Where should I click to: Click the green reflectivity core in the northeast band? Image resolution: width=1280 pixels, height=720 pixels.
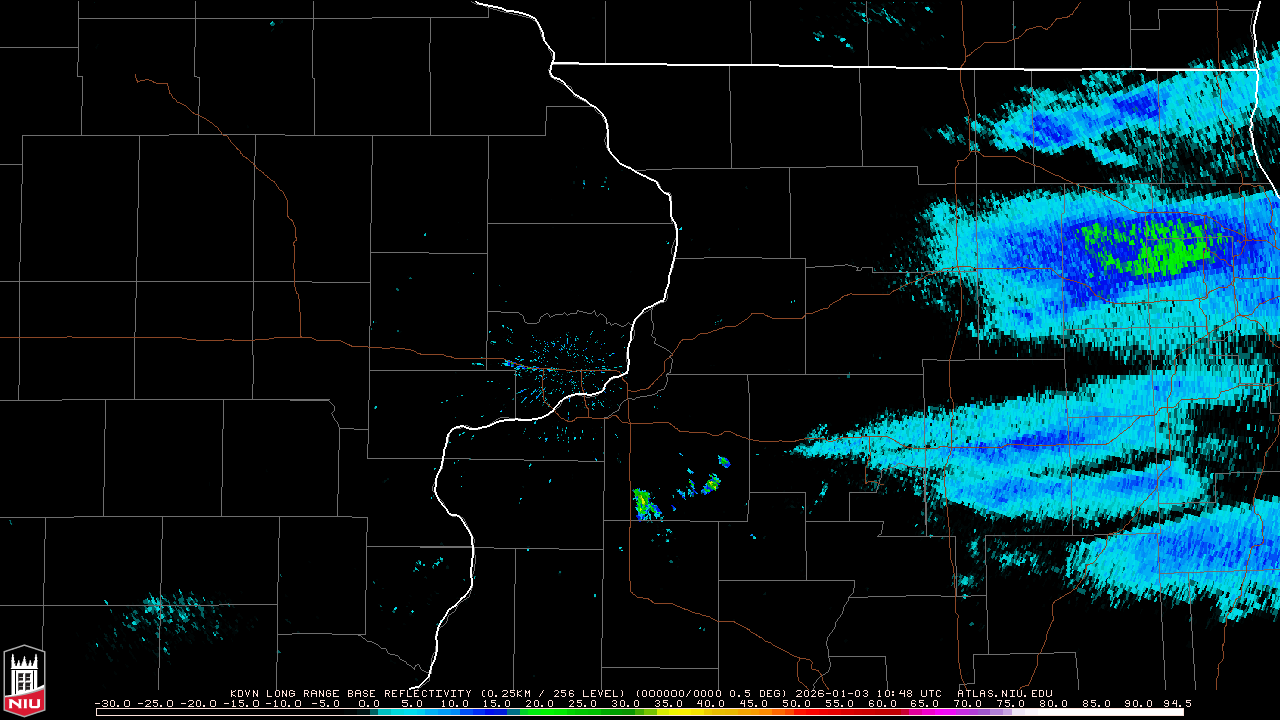1150,247
